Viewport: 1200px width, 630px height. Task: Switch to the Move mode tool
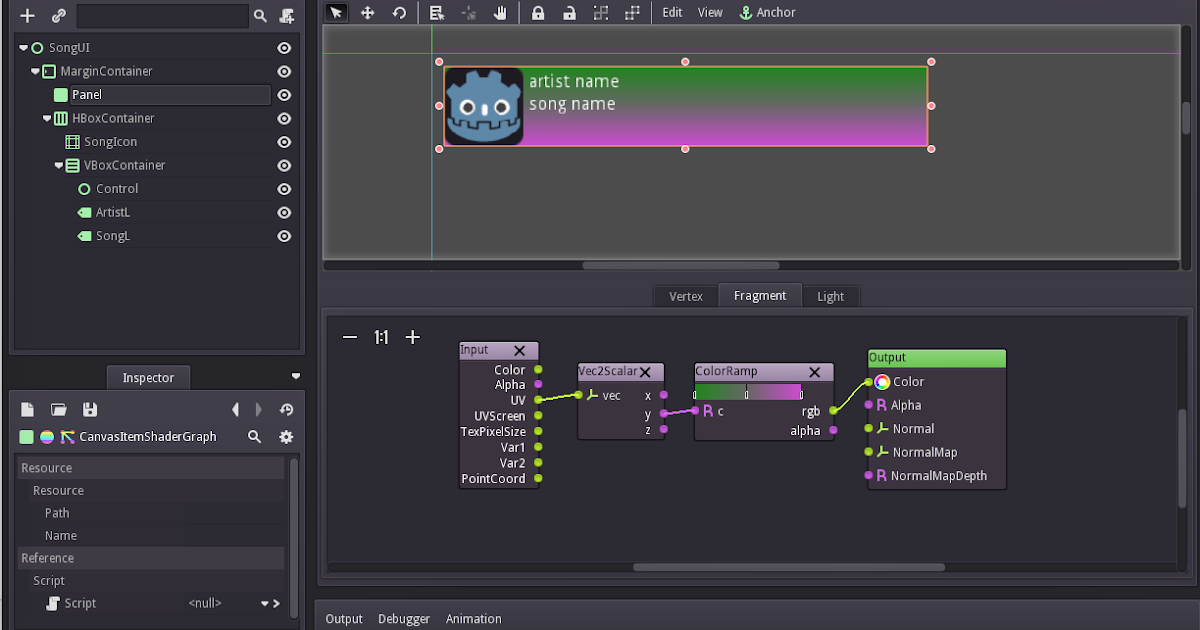pos(368,12)
